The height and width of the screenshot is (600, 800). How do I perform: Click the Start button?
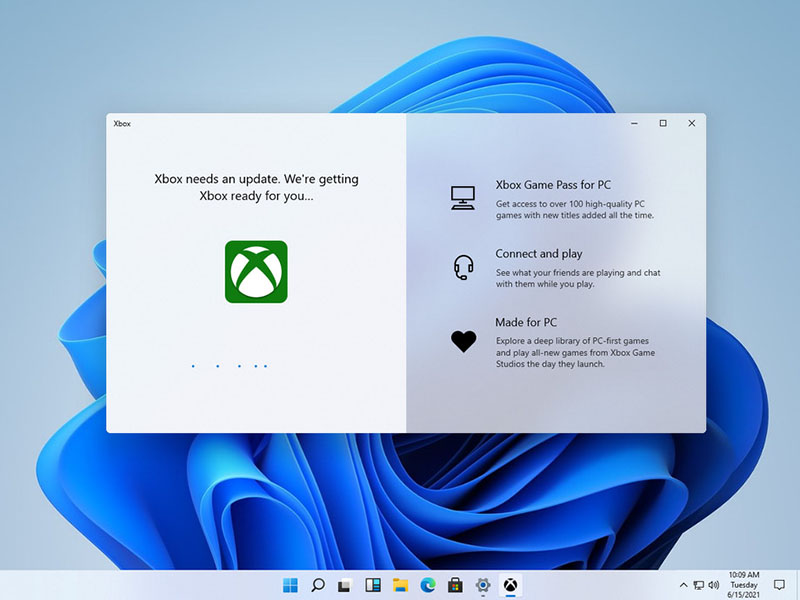[293, 584]
